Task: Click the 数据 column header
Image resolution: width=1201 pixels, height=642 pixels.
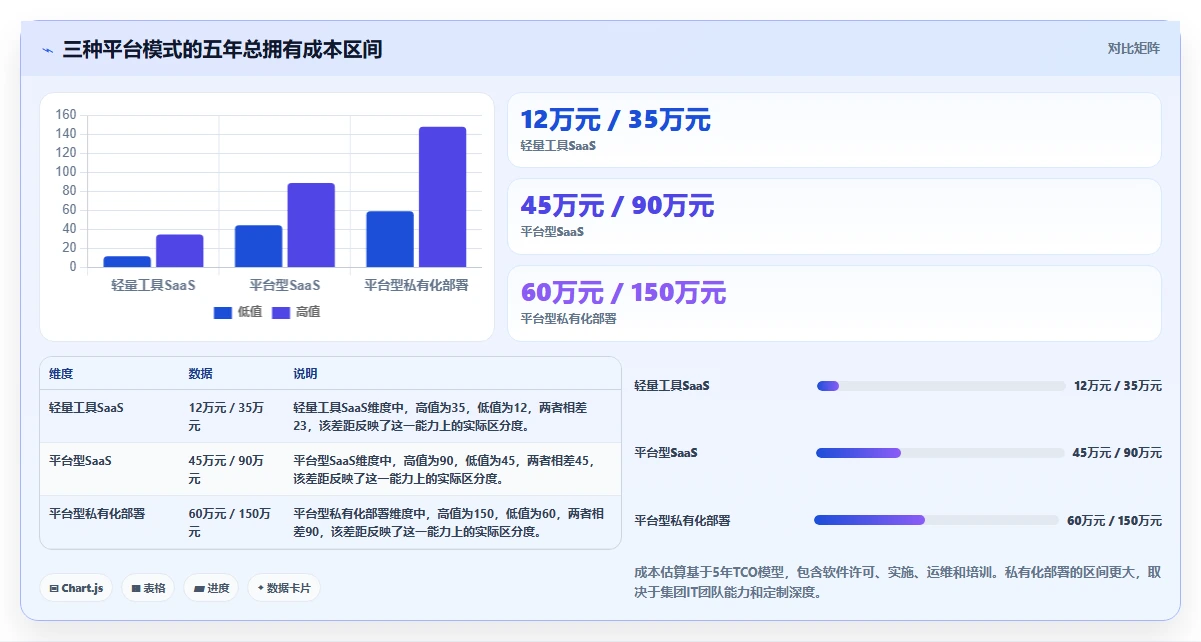Action: pyautogui.click(x=200, y=374)
